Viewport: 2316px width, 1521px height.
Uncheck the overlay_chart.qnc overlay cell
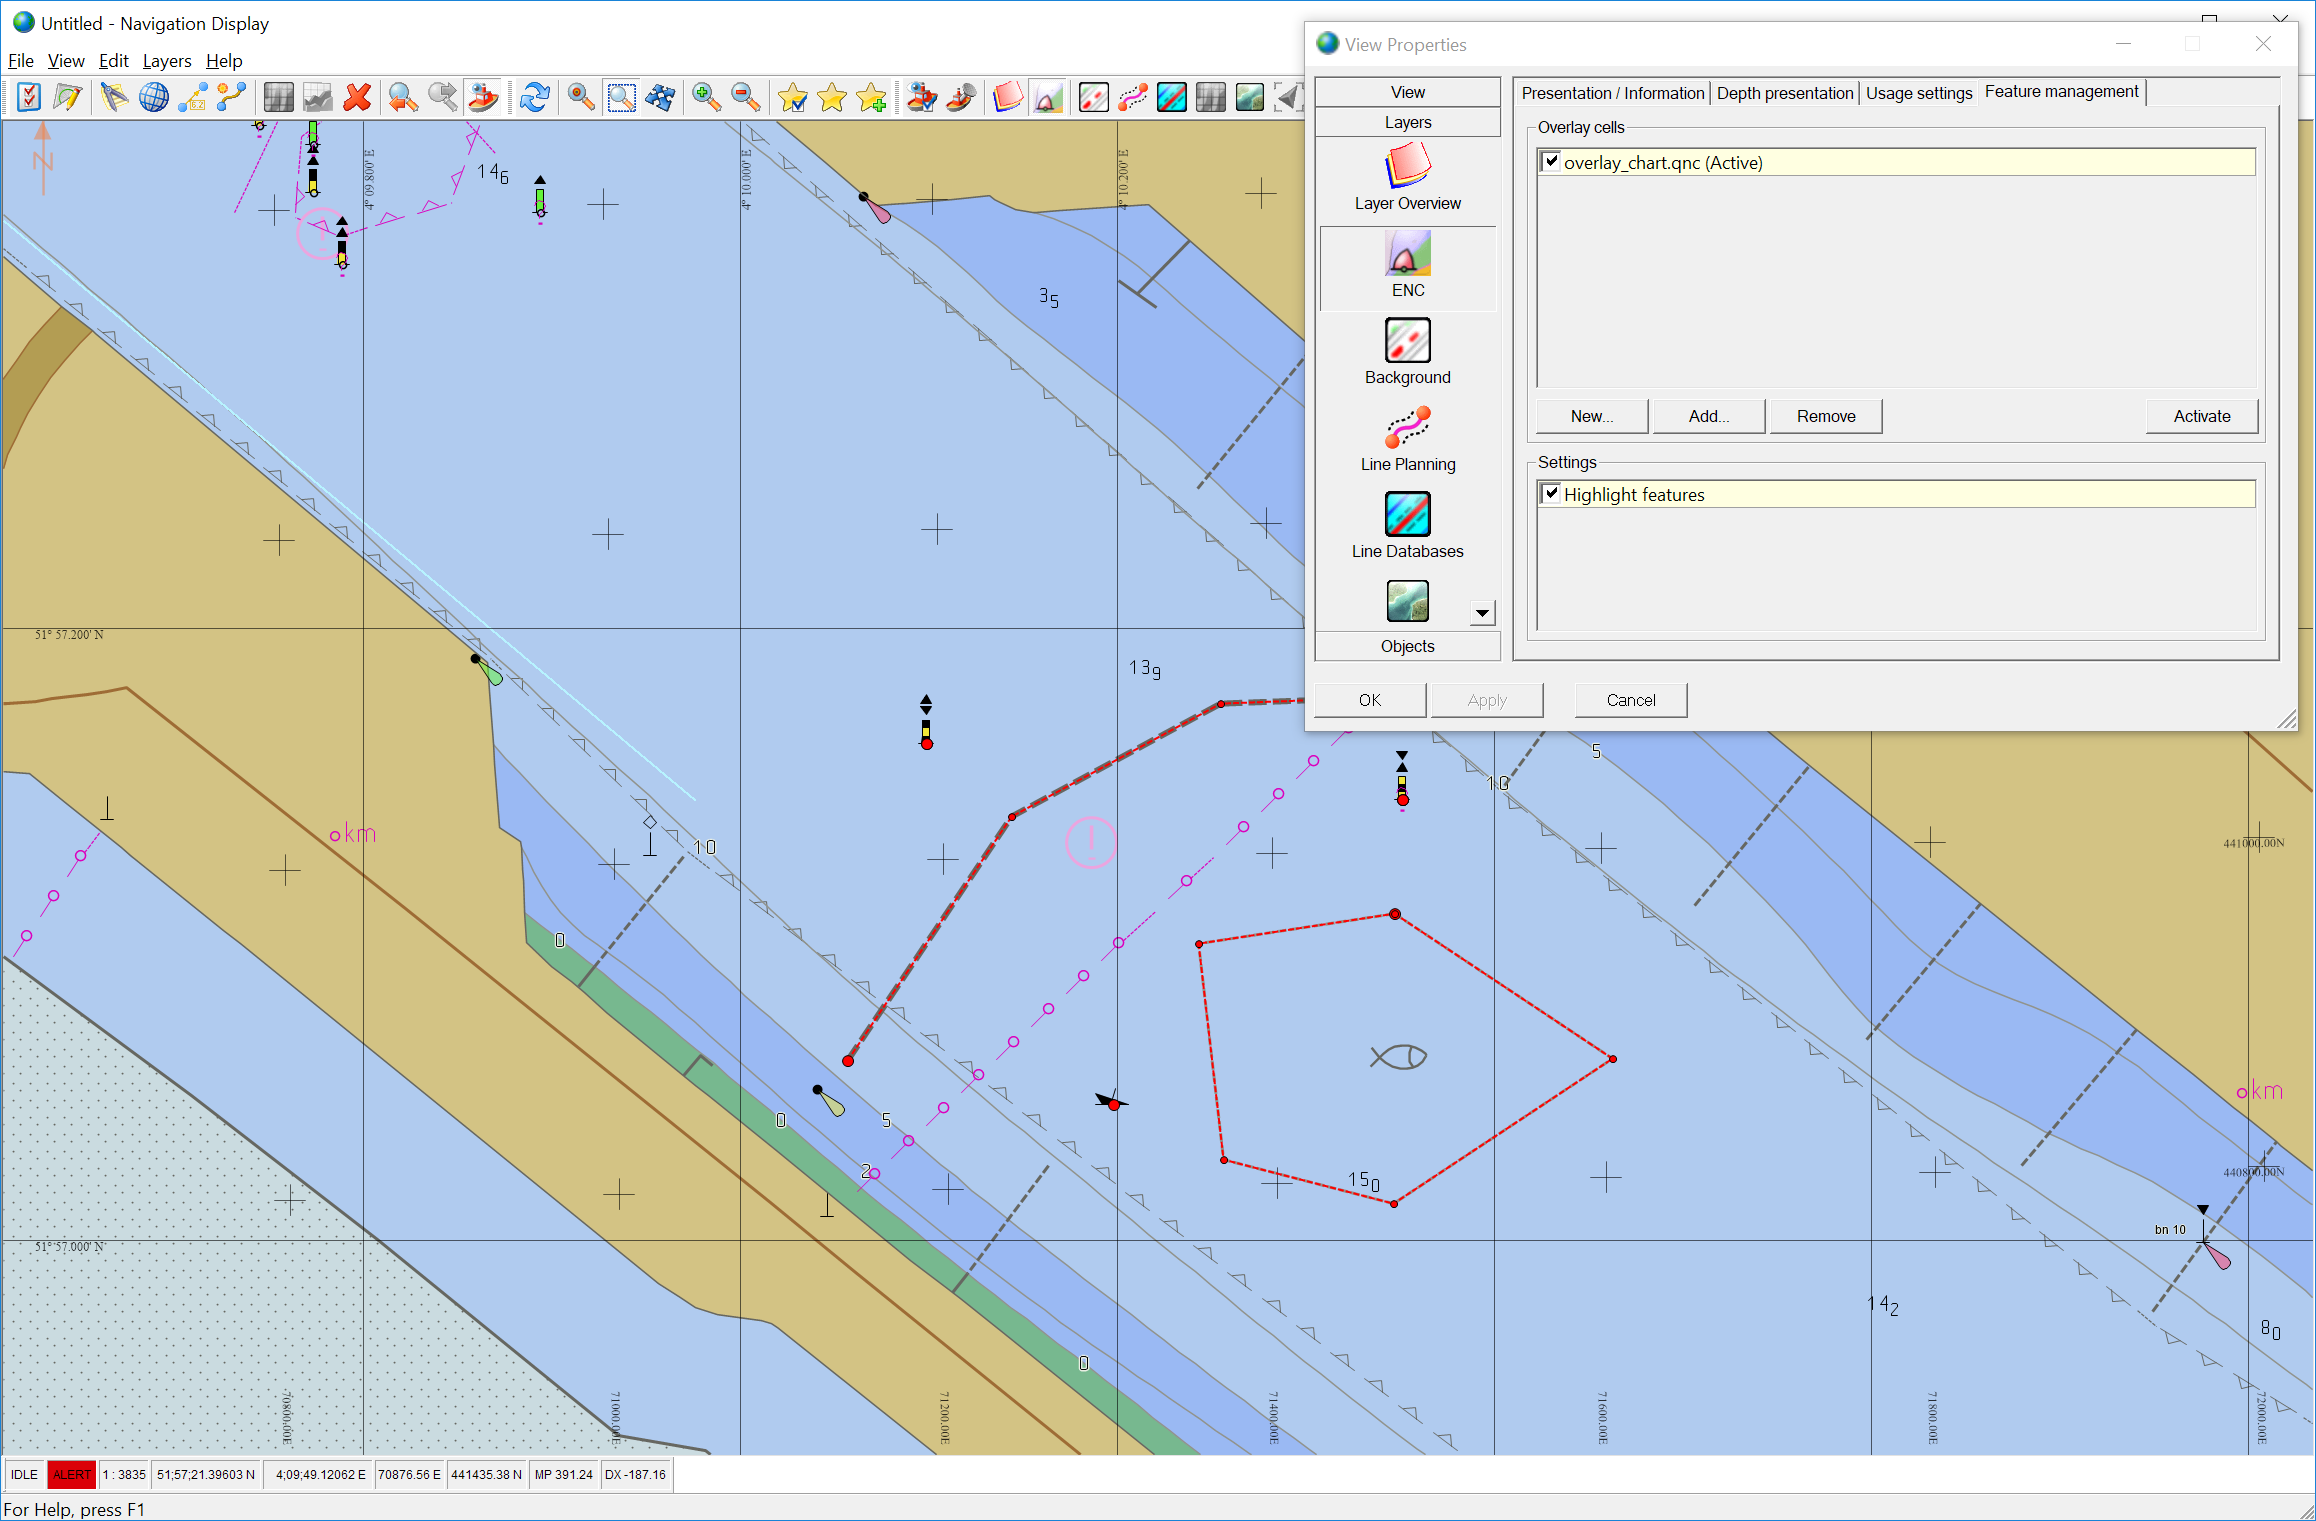point(1551,161)
